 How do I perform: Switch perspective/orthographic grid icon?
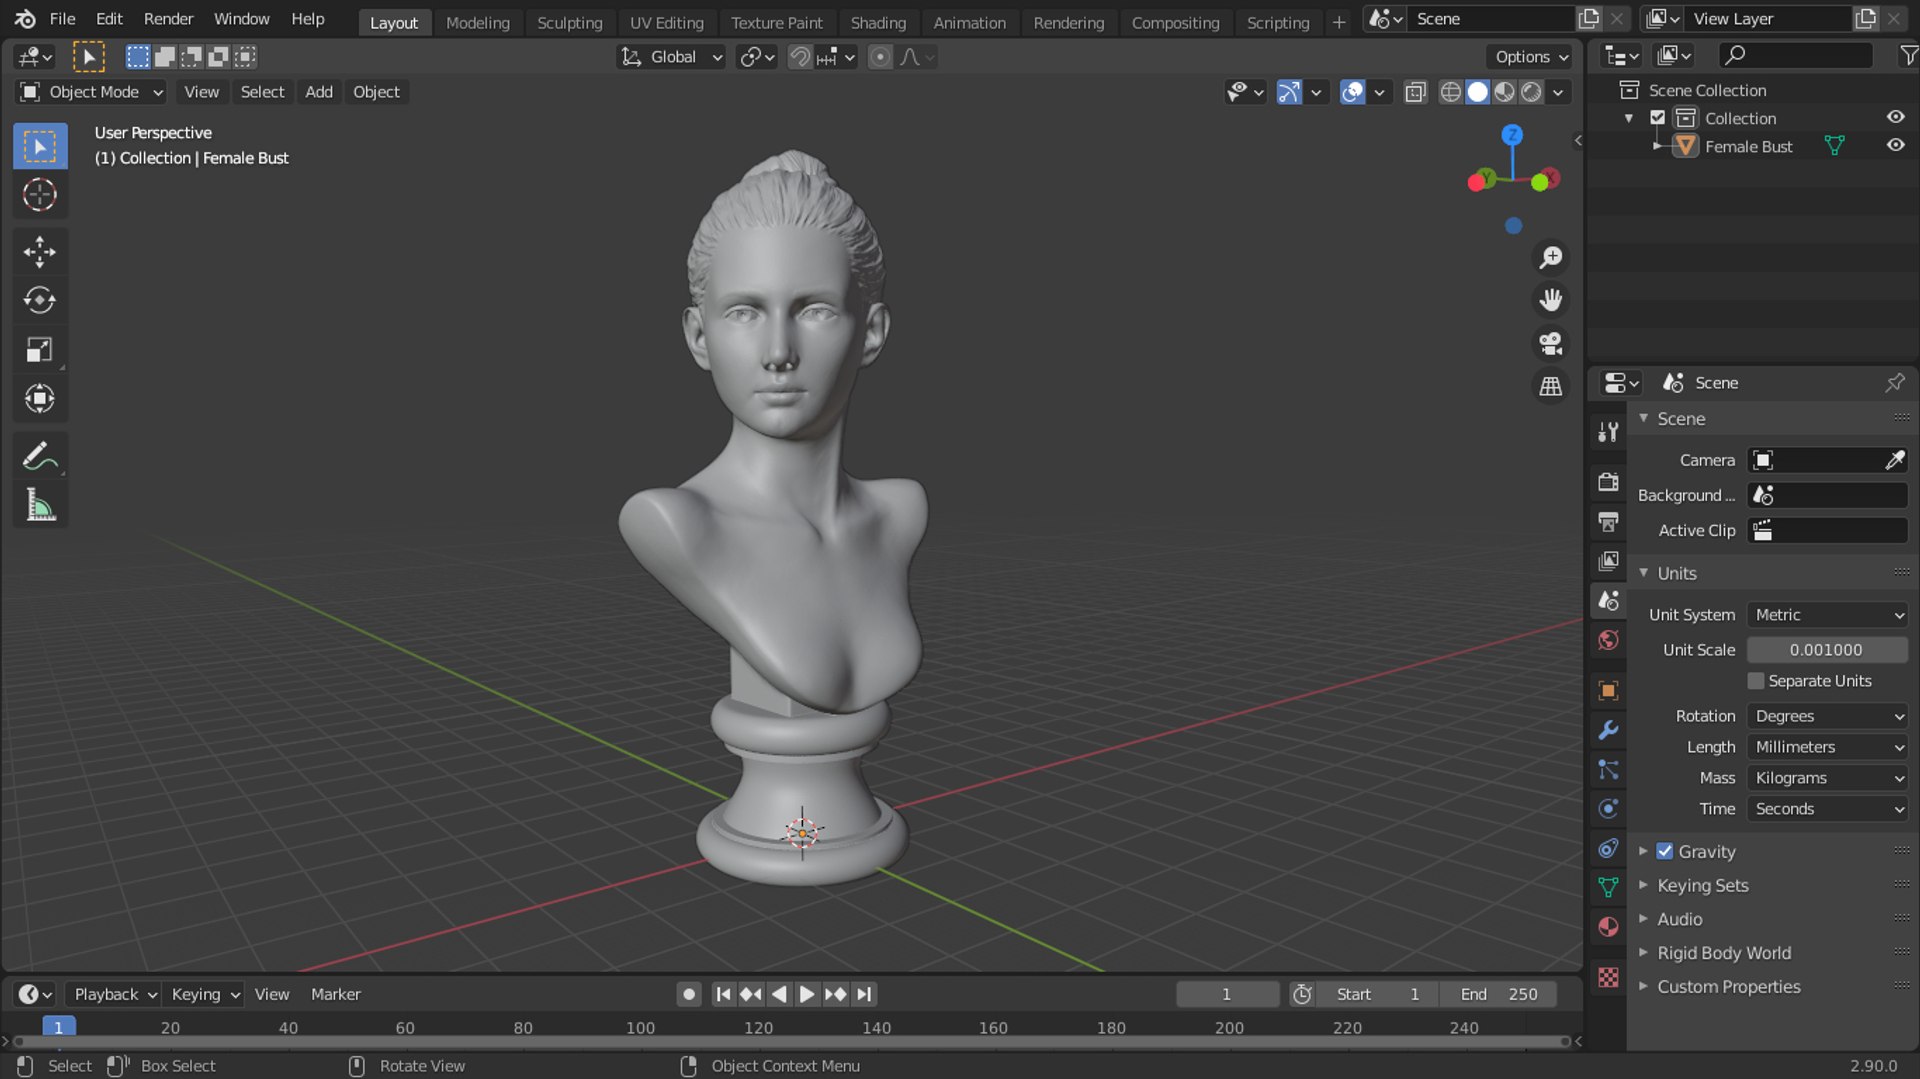(1550, 386)
